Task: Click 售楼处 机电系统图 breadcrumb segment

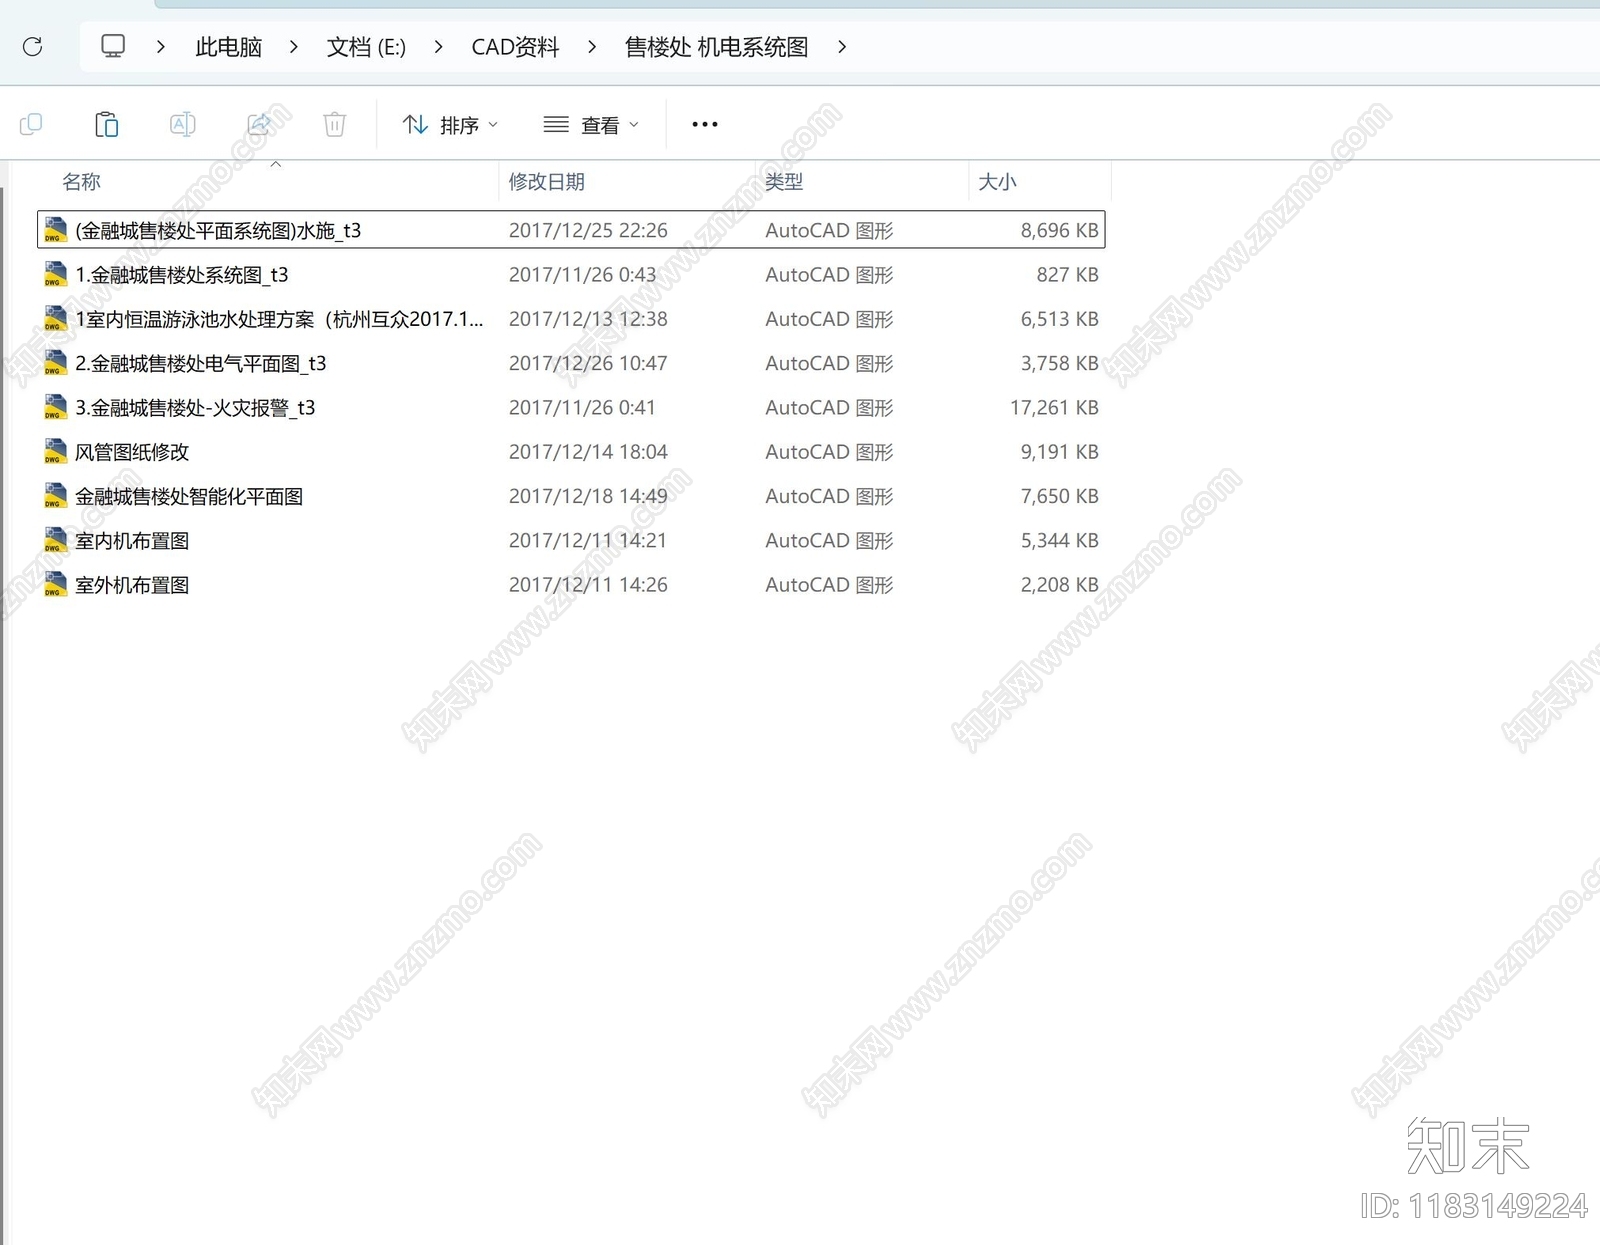Action: [x=716, y=47]
